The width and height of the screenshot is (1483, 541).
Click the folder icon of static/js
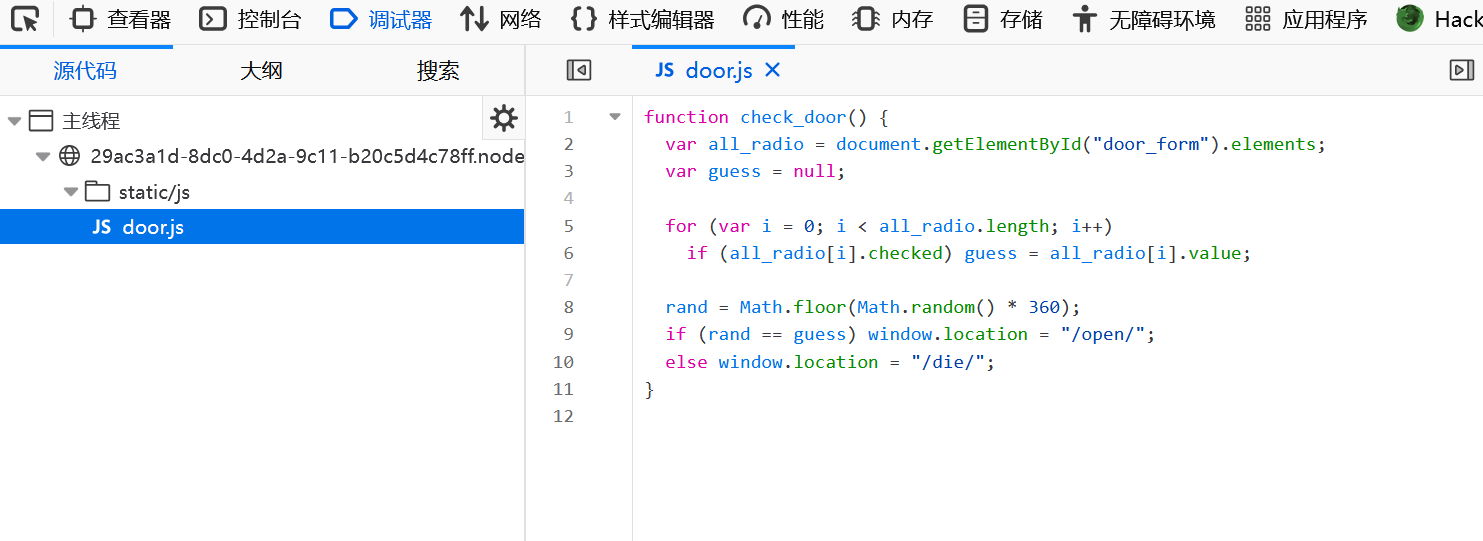(97, 191)
